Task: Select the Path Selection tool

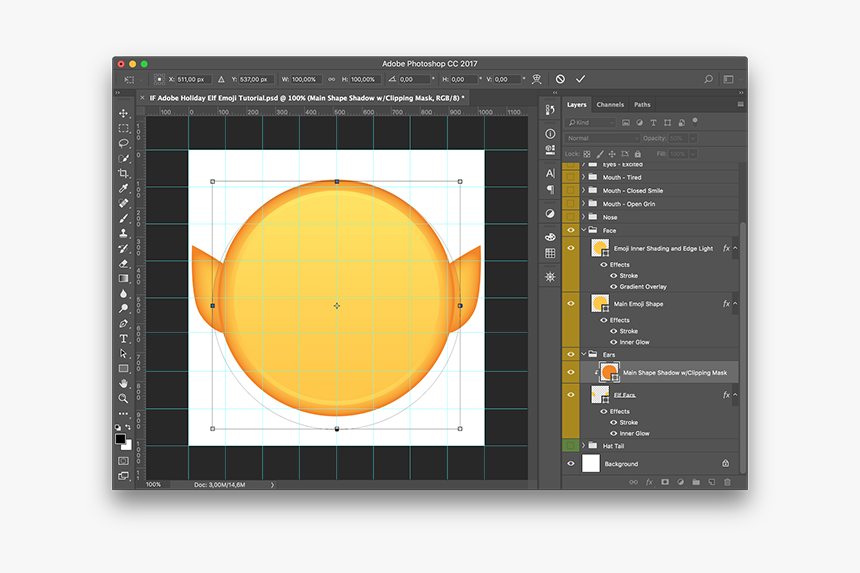Action: [123, 353]
